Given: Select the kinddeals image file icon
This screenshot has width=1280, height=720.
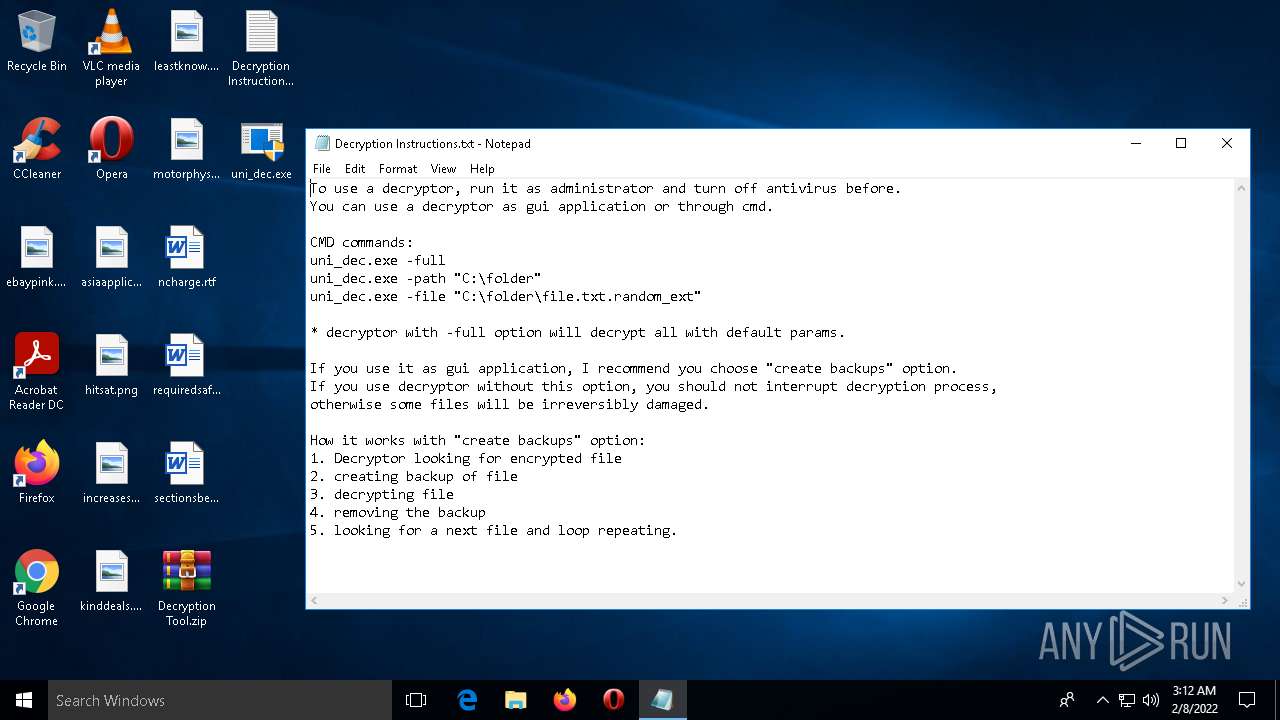Looking at the screenshot, I should pos(111,582).
